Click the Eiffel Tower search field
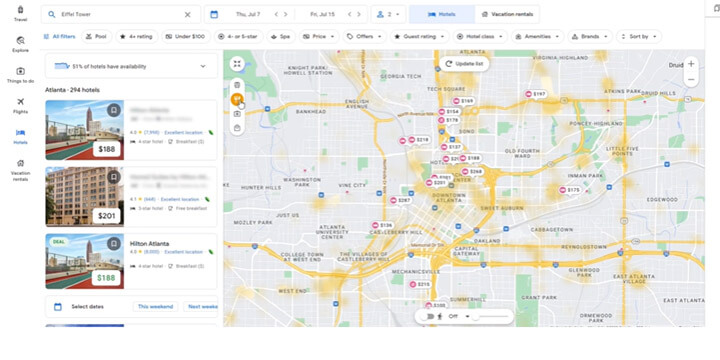This screenshot has width=720, height=360. [120, 14]
